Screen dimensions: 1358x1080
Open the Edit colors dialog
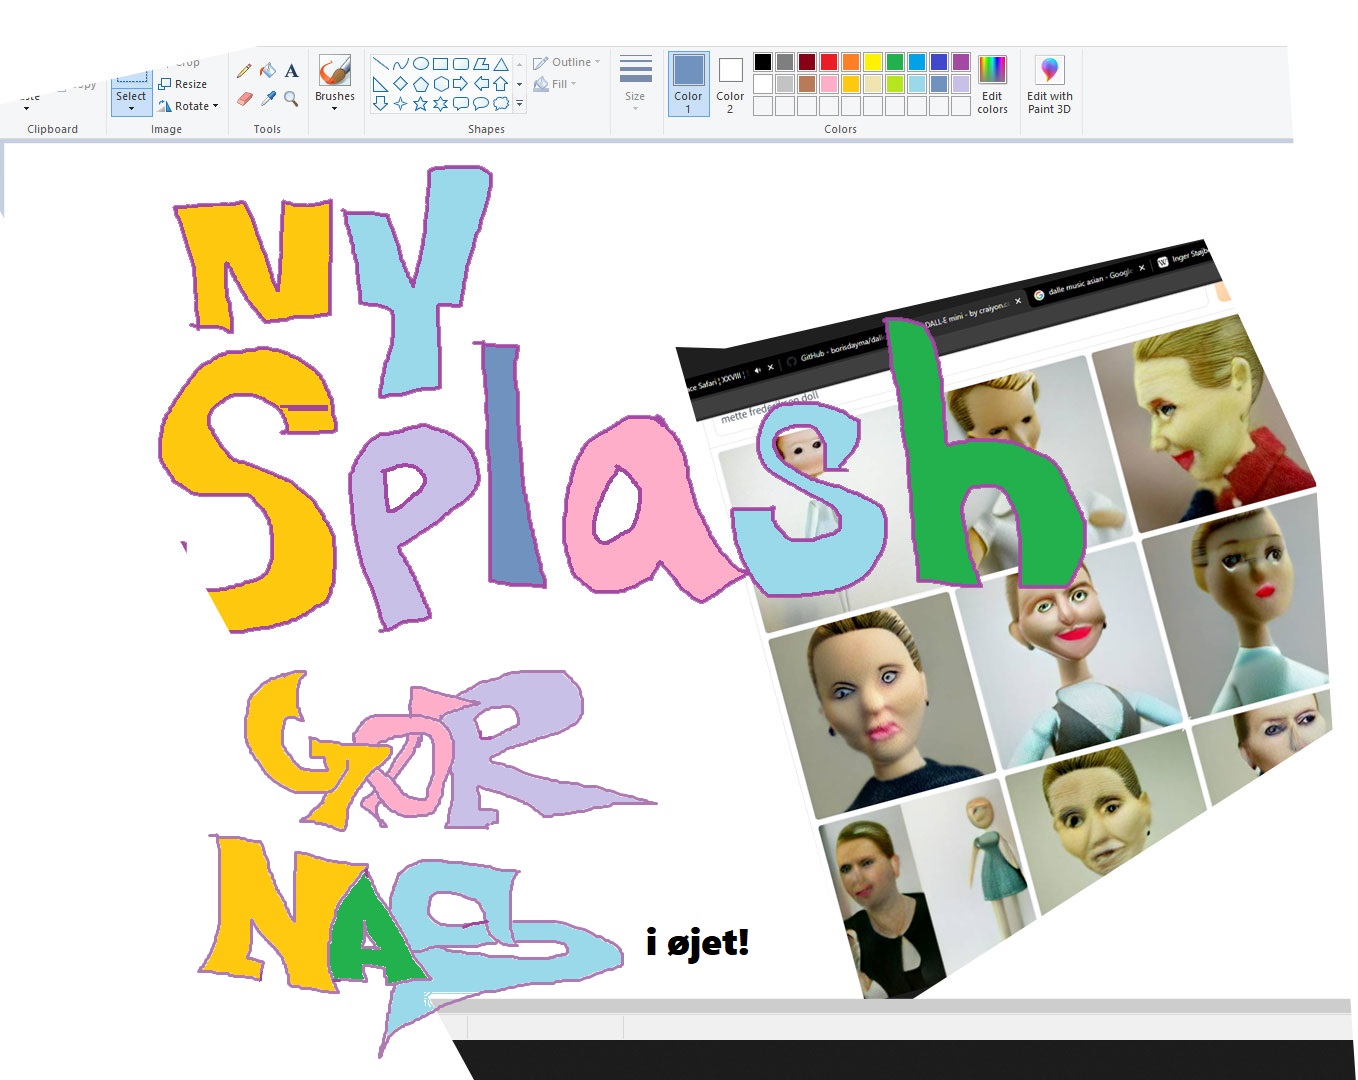pyautogui.click(x=992, y=85)
